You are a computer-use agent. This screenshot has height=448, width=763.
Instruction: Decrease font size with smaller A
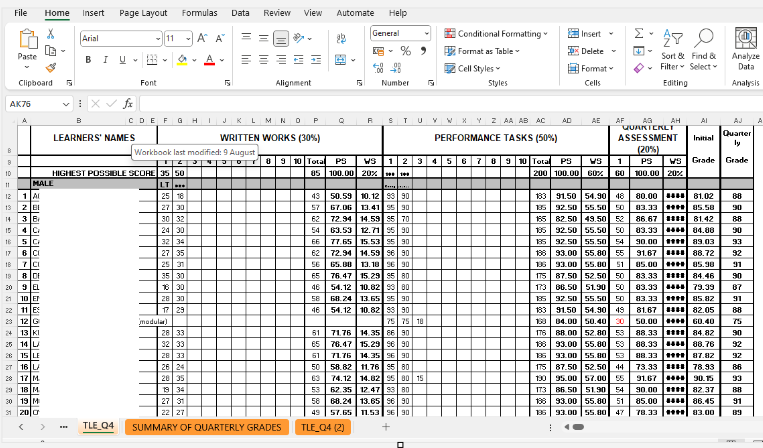click(220, 38)
